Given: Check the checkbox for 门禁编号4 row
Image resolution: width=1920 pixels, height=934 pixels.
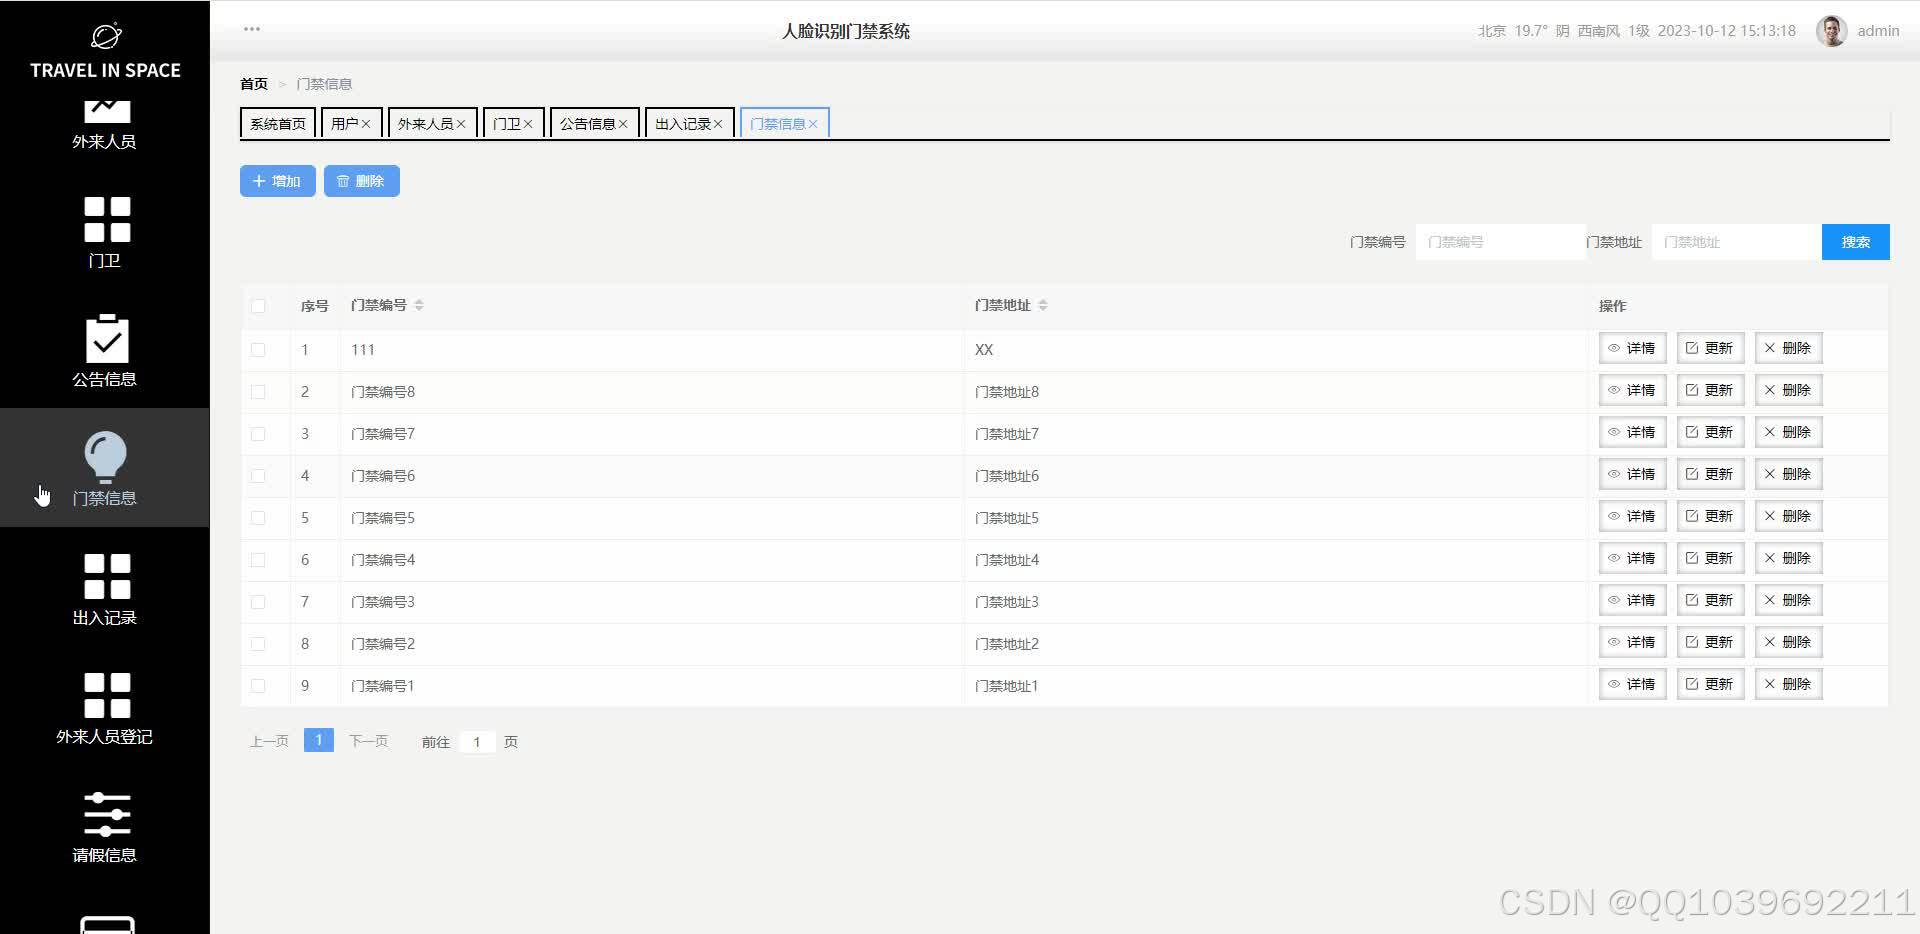Looking at the screenshot, I should [258, 560].
